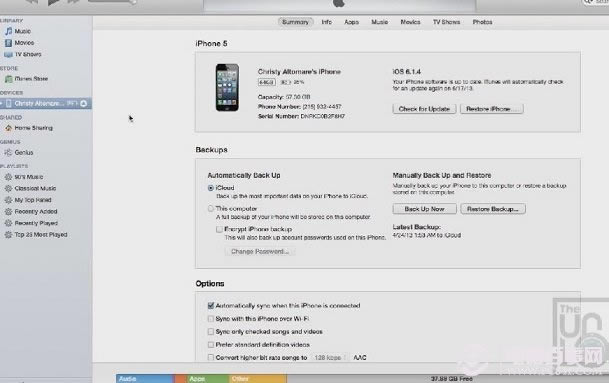The width and height of the screenshot is (609, 383).
Task: Click the eject icon beside Christy's iPhone
Action: (84, 103)
